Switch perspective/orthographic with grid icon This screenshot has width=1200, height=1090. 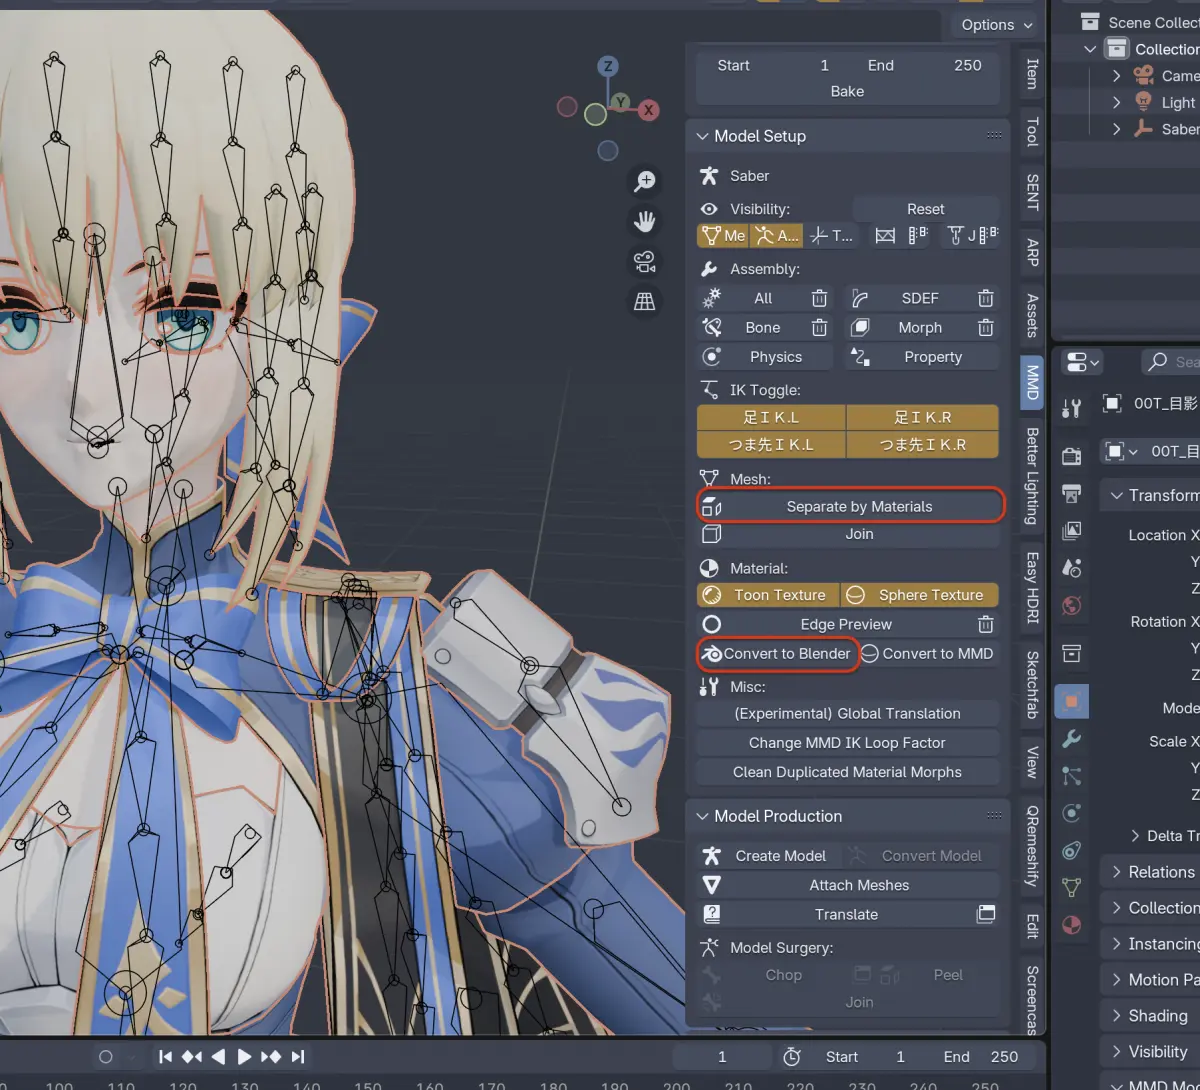pyautogui.click(x=645, y=301)
